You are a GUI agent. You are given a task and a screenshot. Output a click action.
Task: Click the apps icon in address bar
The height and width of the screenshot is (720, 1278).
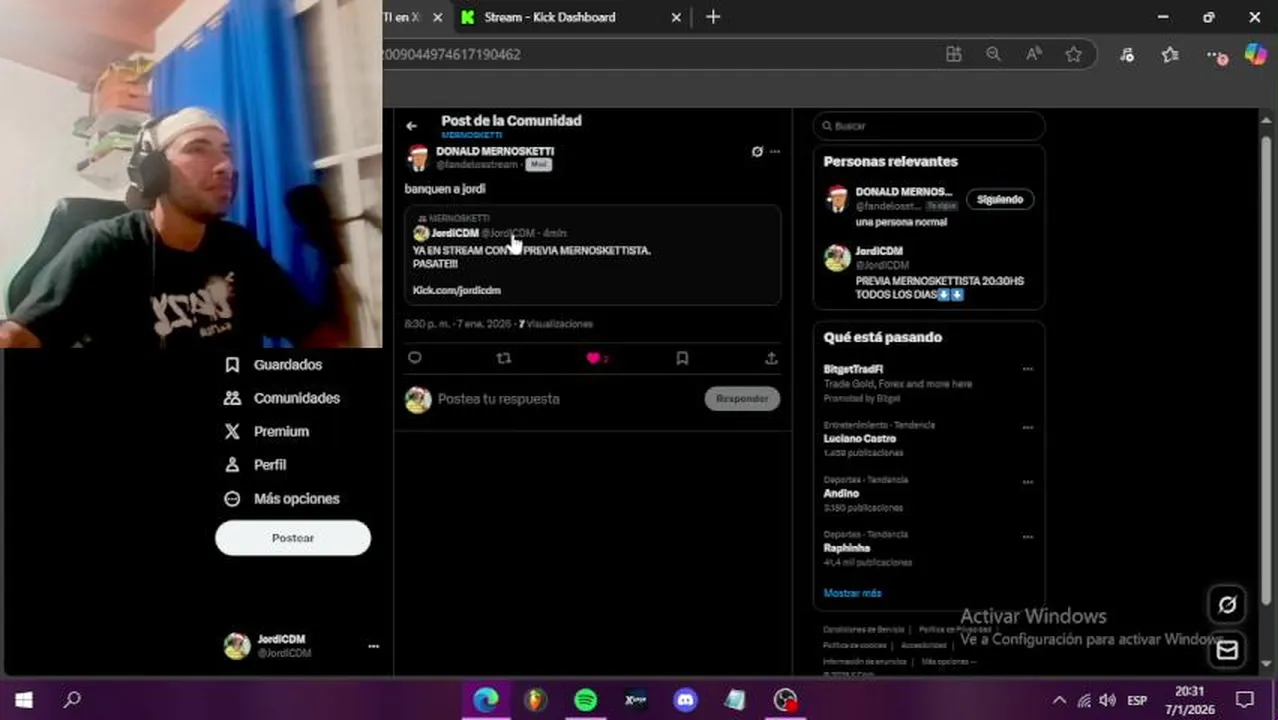click(953, 54)
